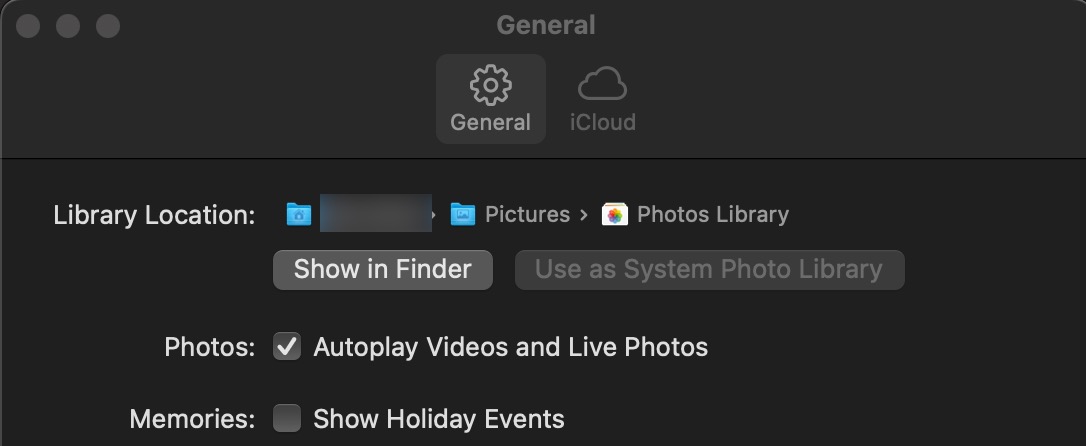Select the iCloud tab label
This screenshot has width=1086, height=446.
[603, 123]
